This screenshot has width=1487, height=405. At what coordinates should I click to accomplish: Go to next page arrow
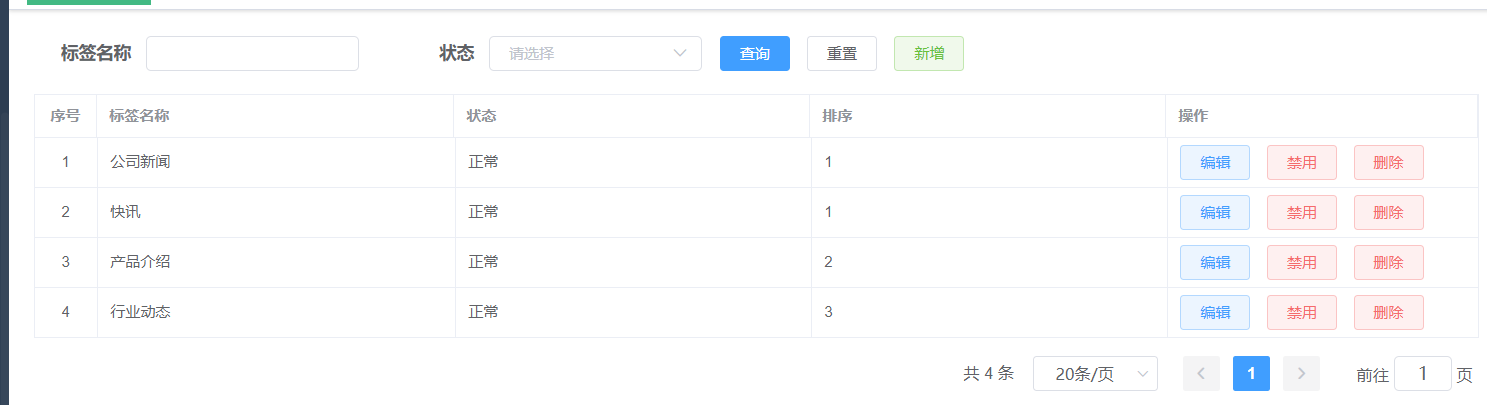[1301, 374]
